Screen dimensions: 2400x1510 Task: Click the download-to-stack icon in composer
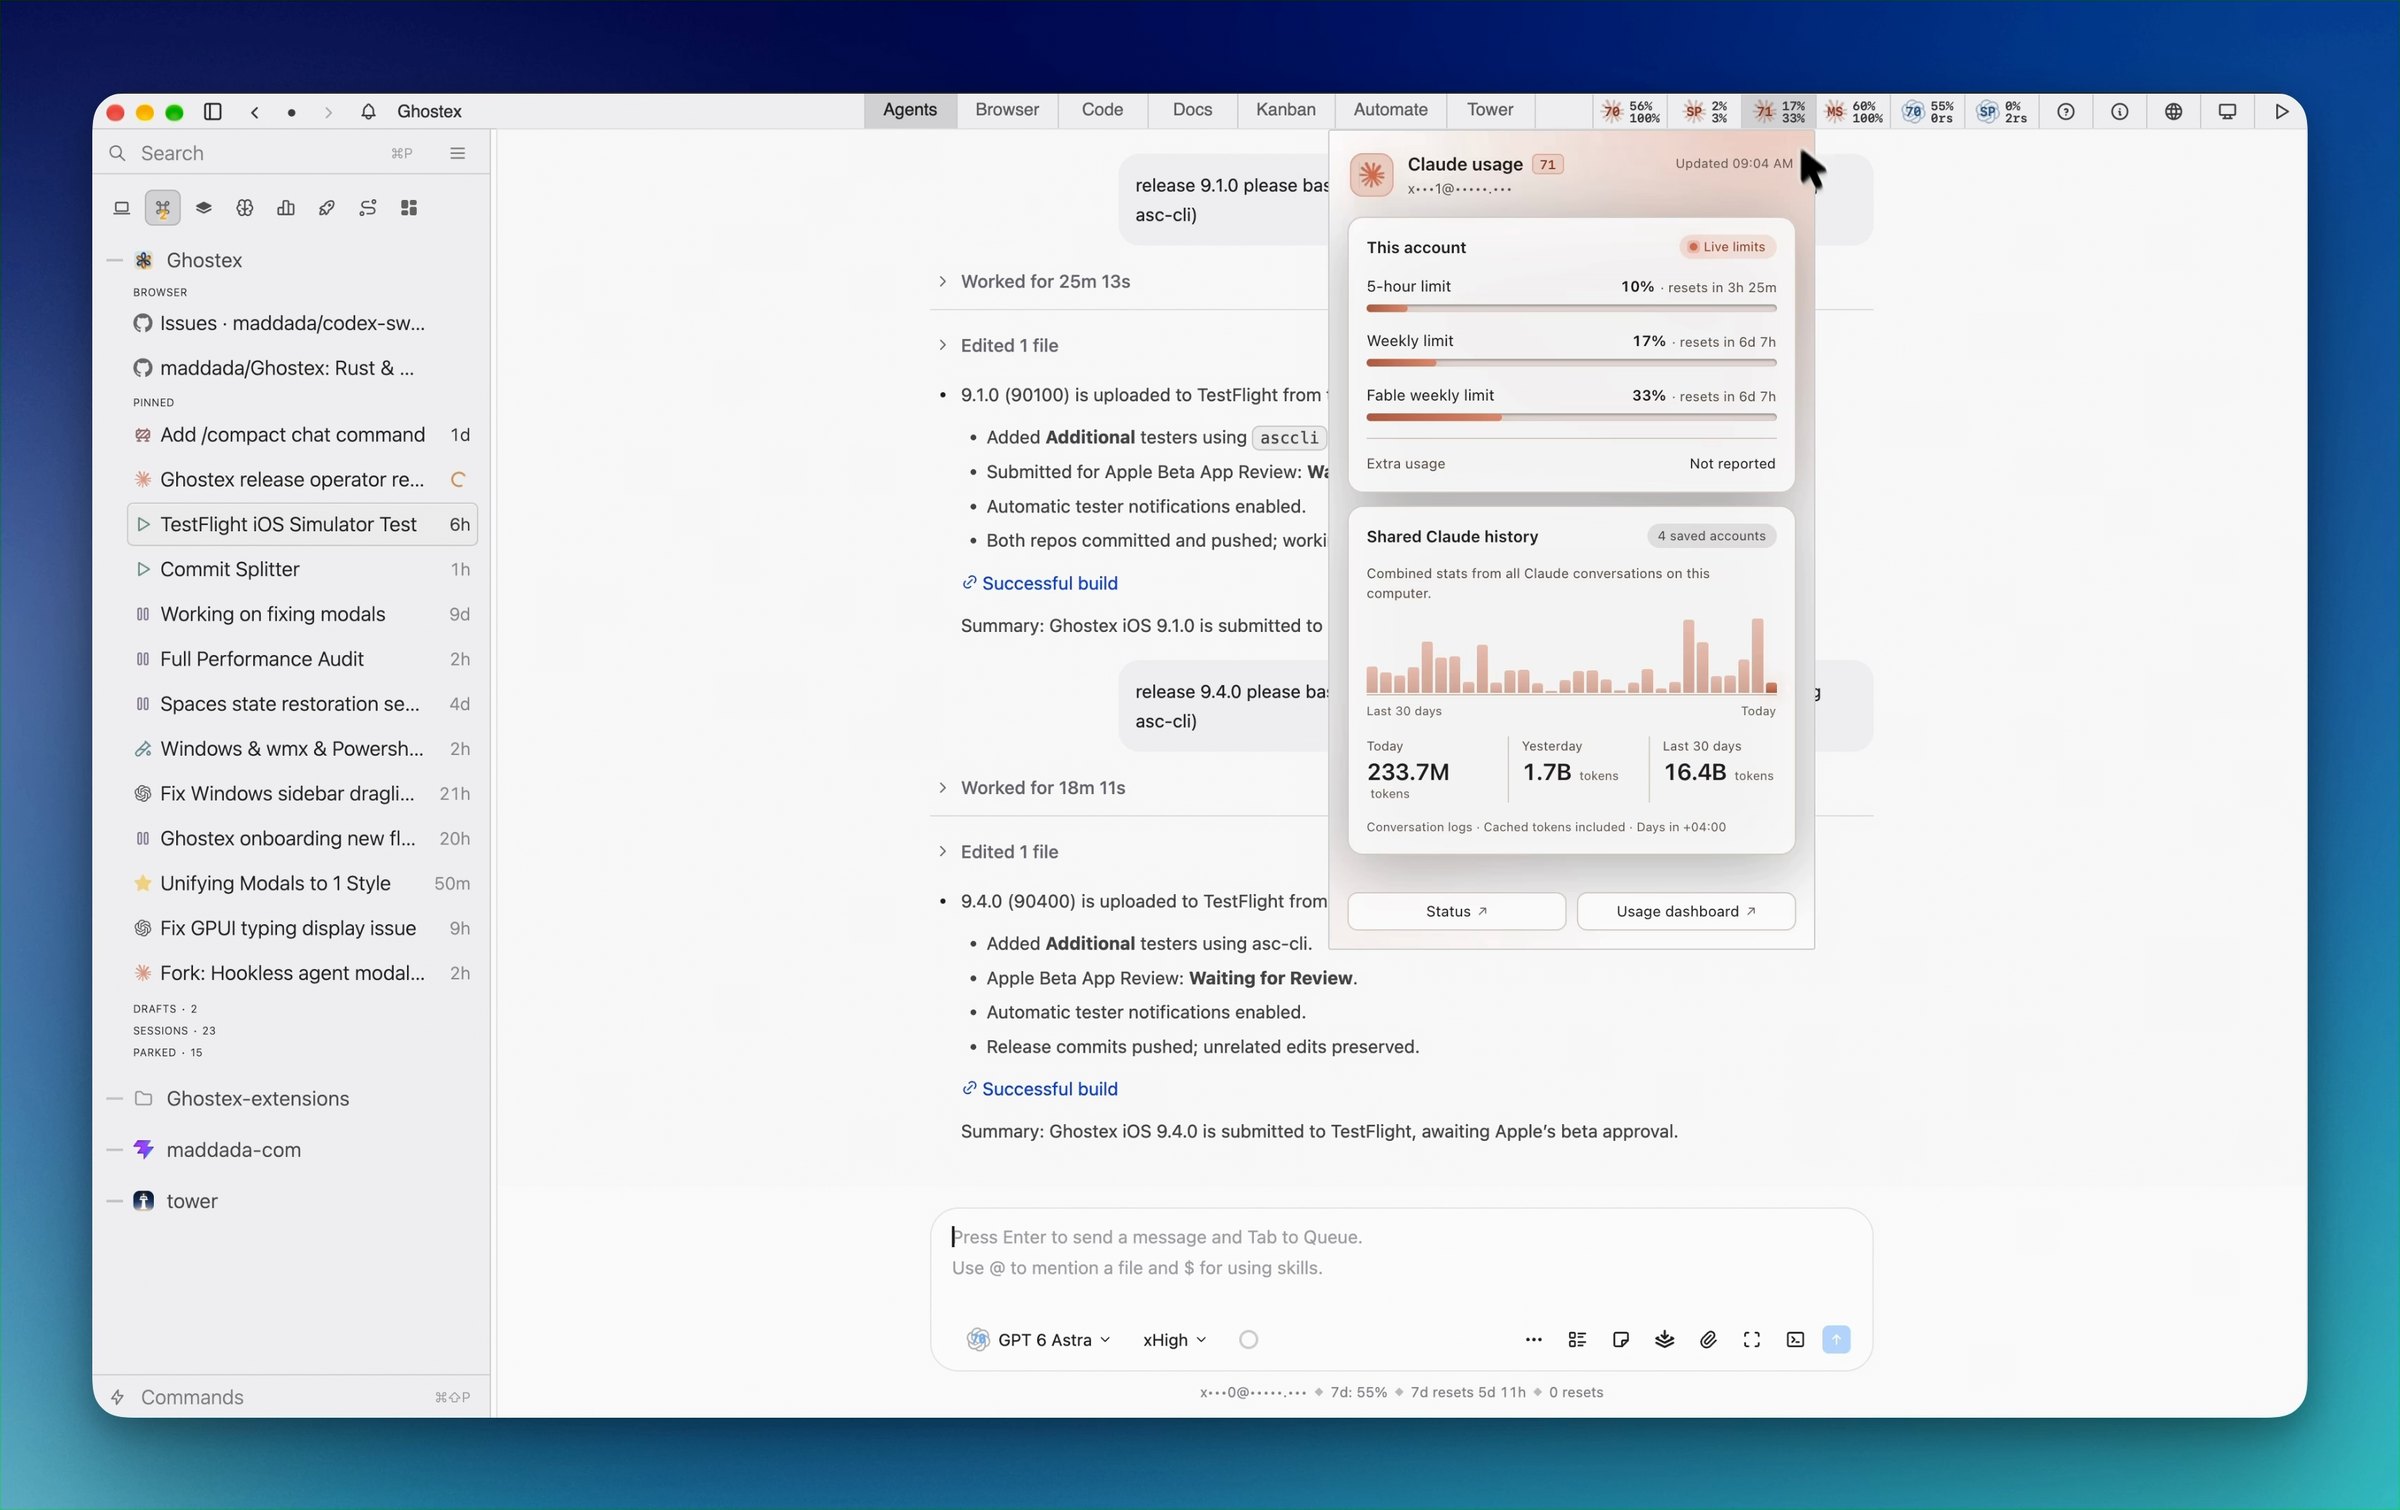(1664, 1340)
